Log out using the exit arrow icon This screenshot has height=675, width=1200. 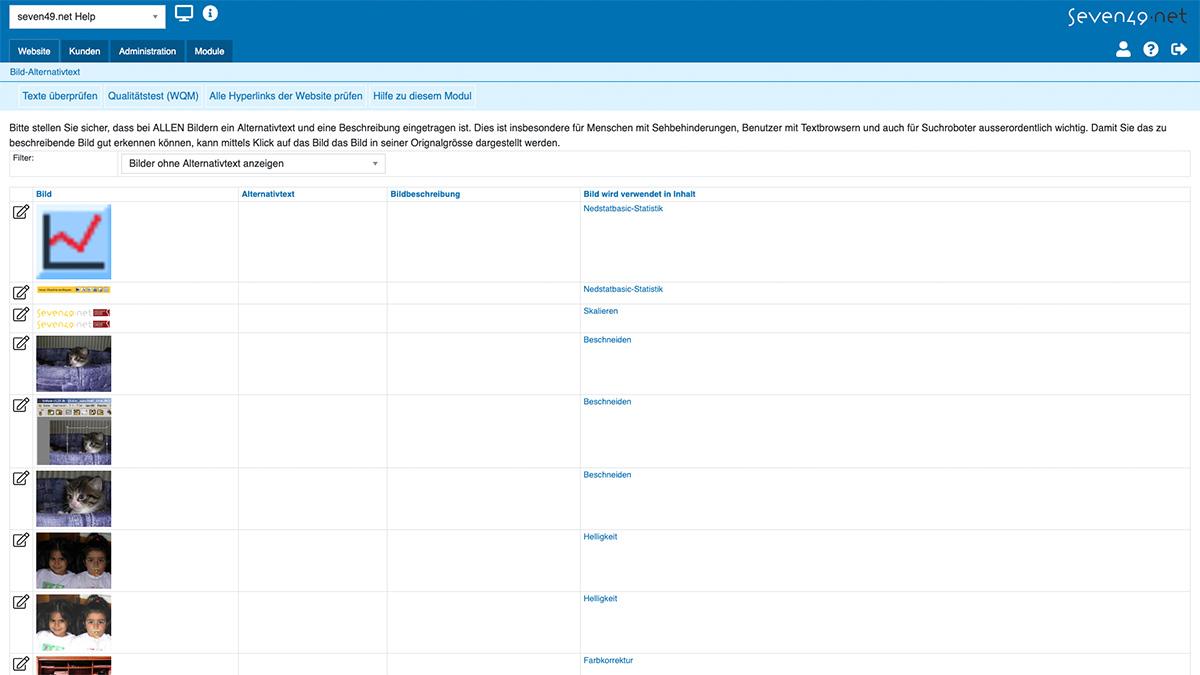(x=1178, y=48)
